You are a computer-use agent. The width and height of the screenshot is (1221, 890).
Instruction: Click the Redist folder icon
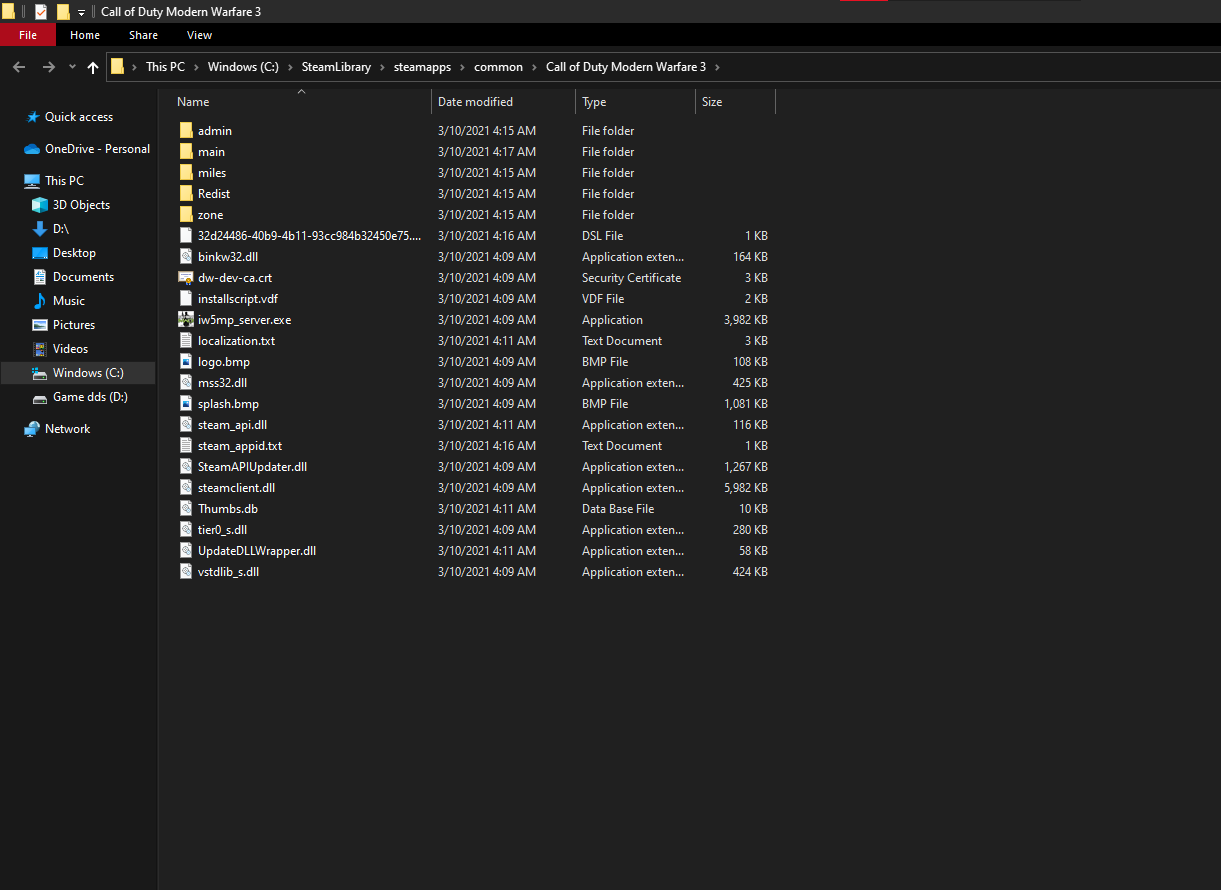click(x=186, y=194)
